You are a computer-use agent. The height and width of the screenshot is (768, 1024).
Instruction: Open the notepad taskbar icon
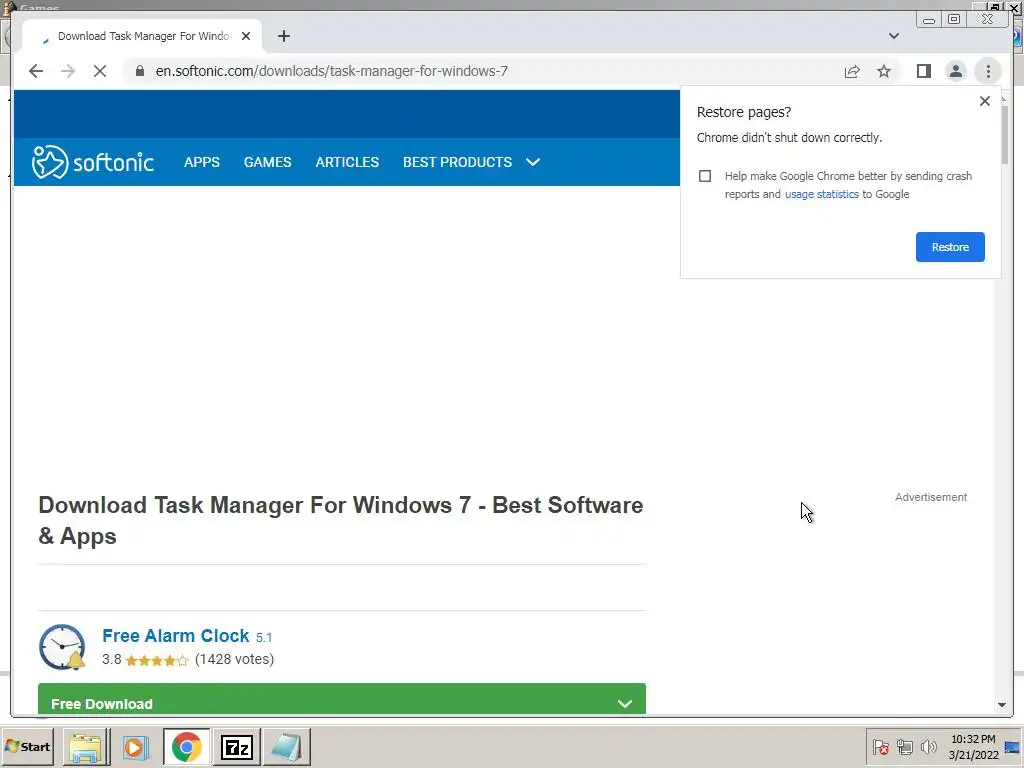tap(287, 747)
